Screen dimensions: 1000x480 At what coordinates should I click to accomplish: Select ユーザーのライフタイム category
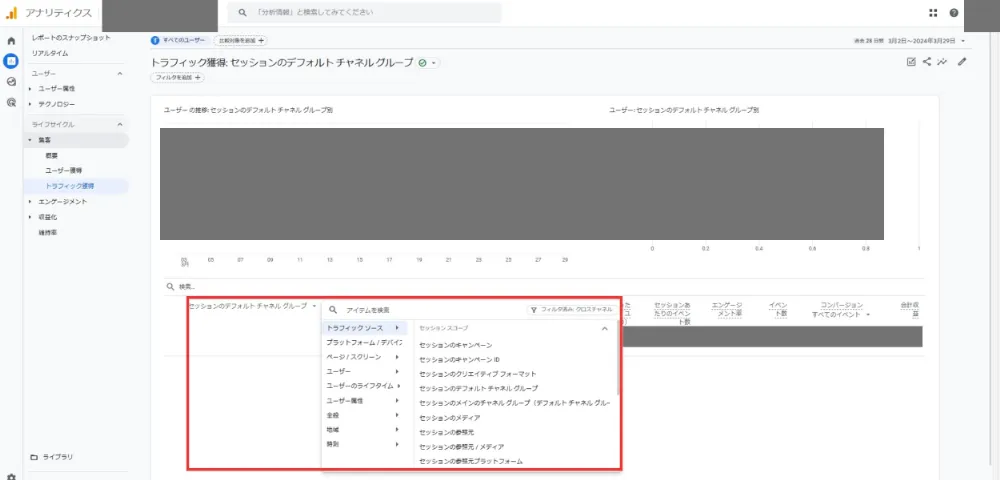point(364,386)
